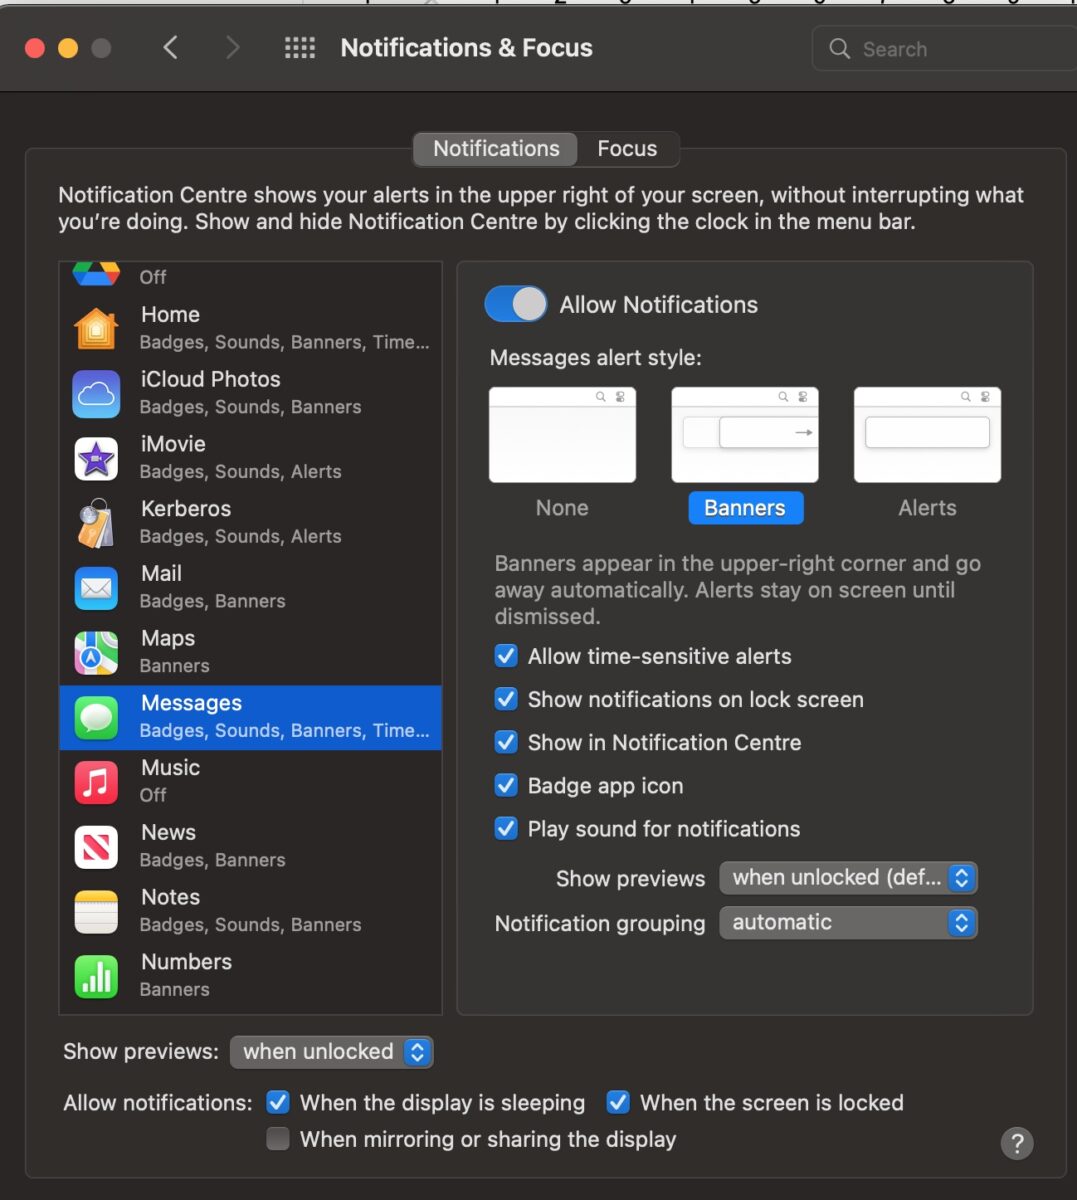Open help with the question mark button
Viewport: 1077px width, 1200px height.
(x=1017, y=1143)
